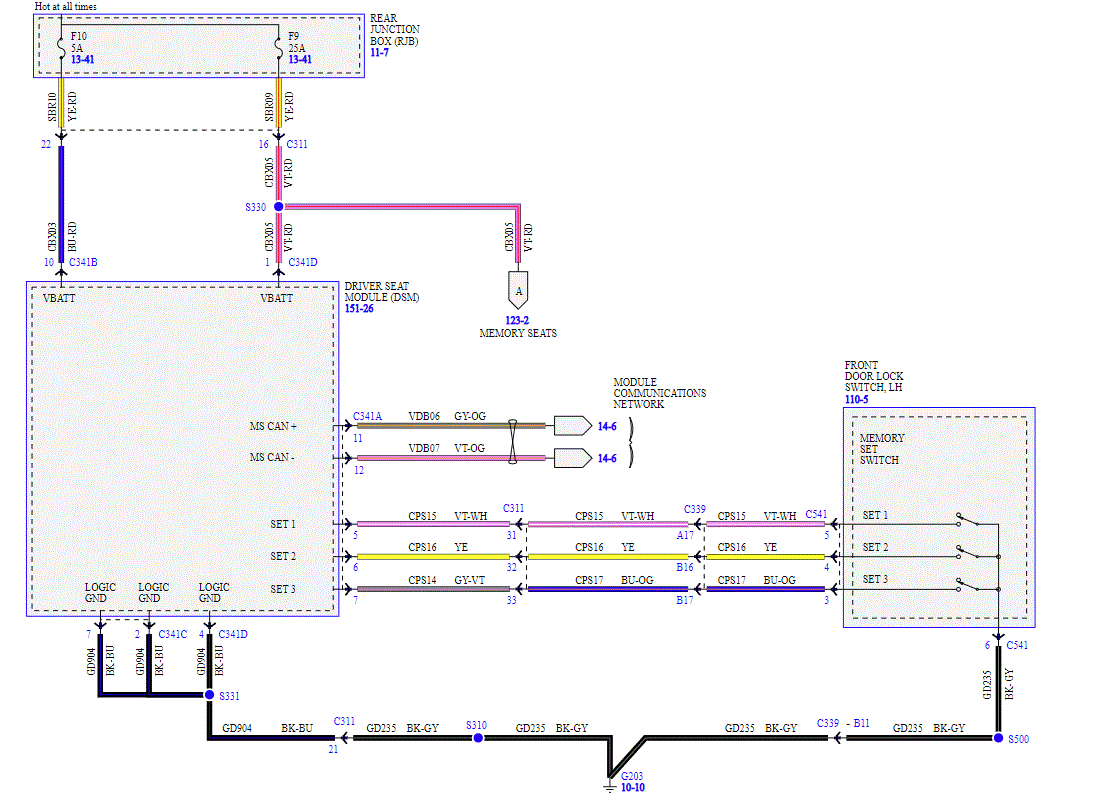Open the 110-5 door lock switch reference
The height and width of the screenshot is (796, 1099).
click(856, 399)
